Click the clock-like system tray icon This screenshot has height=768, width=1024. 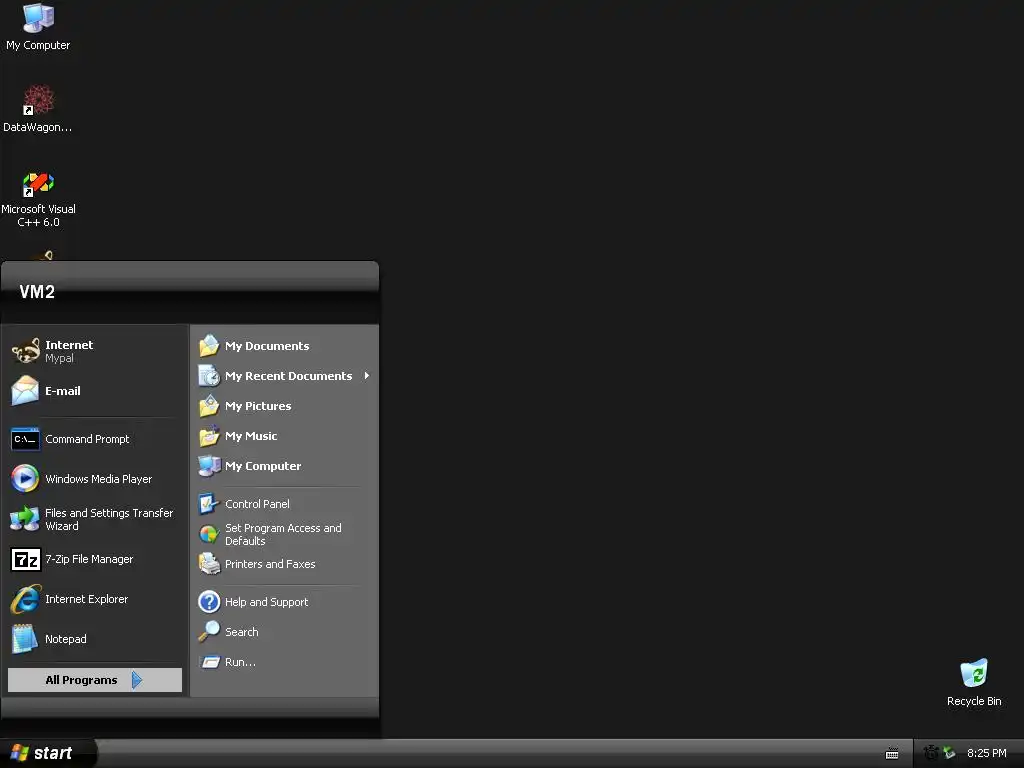[x=931, y=753]
